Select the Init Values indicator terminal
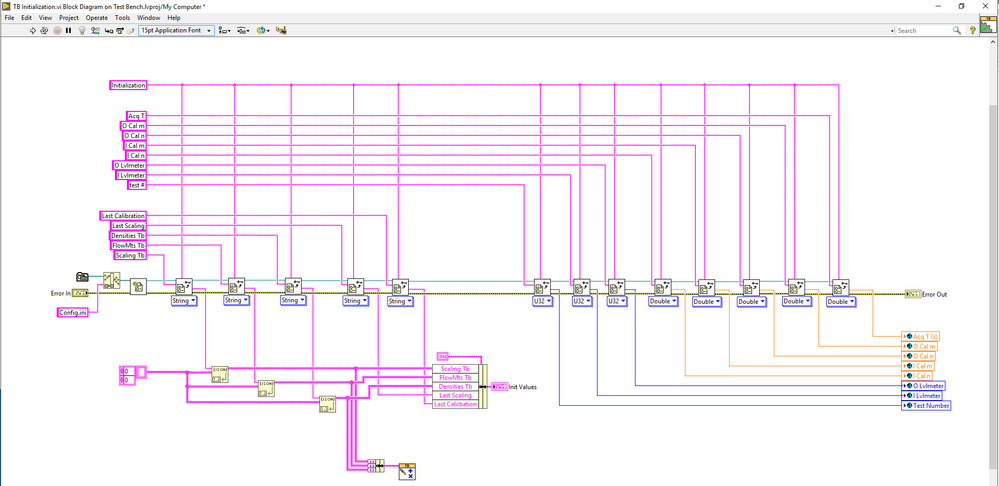Viewport: 999px width, 486px height. (x=500, y=387)
